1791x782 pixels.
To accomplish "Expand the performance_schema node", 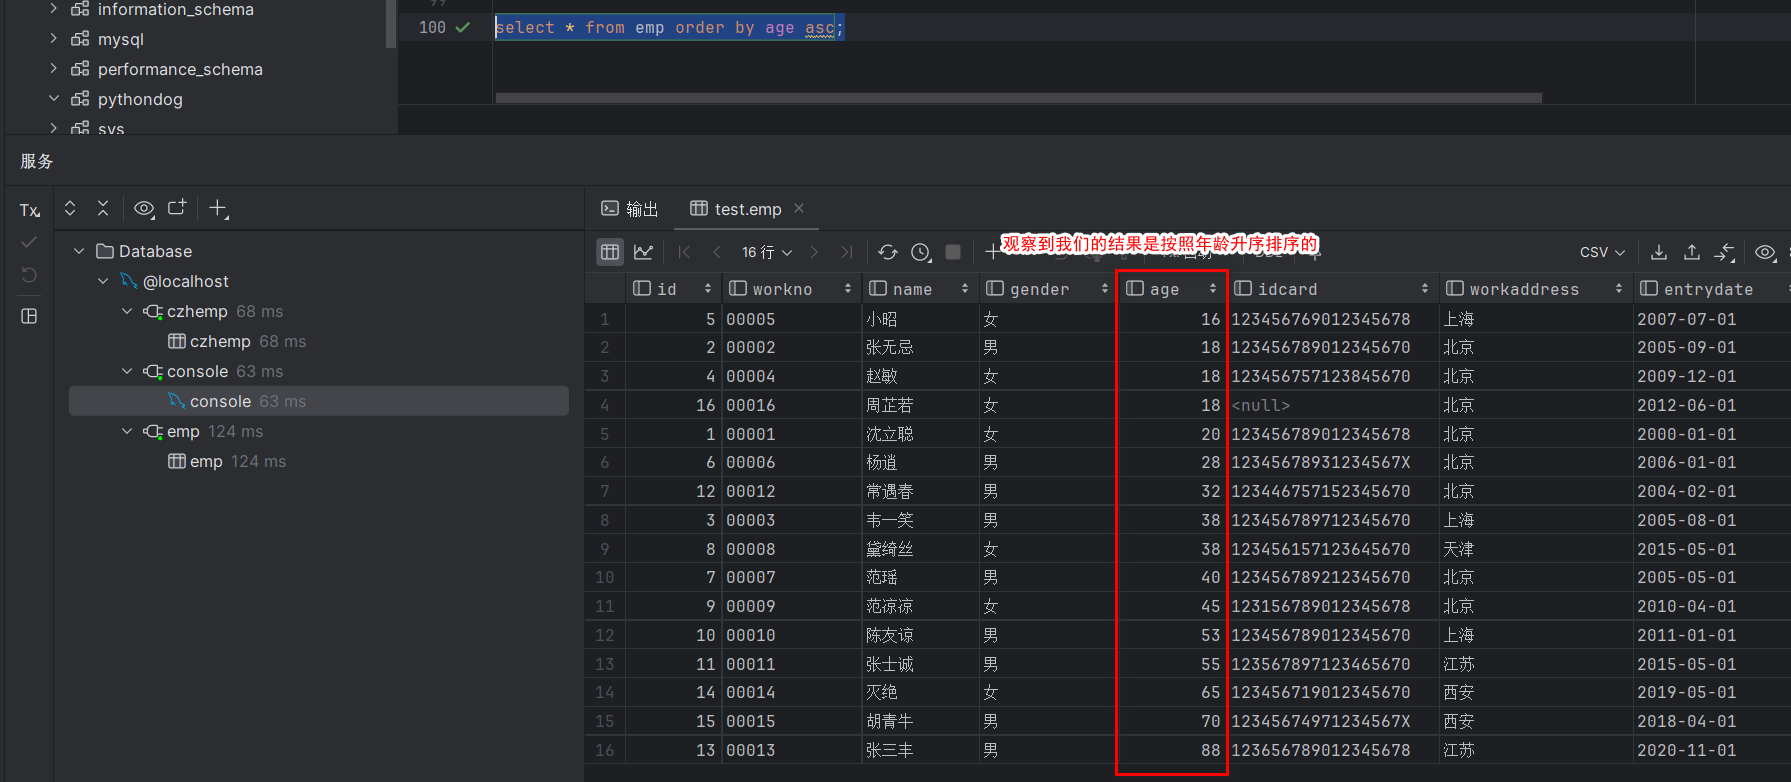I will click(x=53, y=69).
